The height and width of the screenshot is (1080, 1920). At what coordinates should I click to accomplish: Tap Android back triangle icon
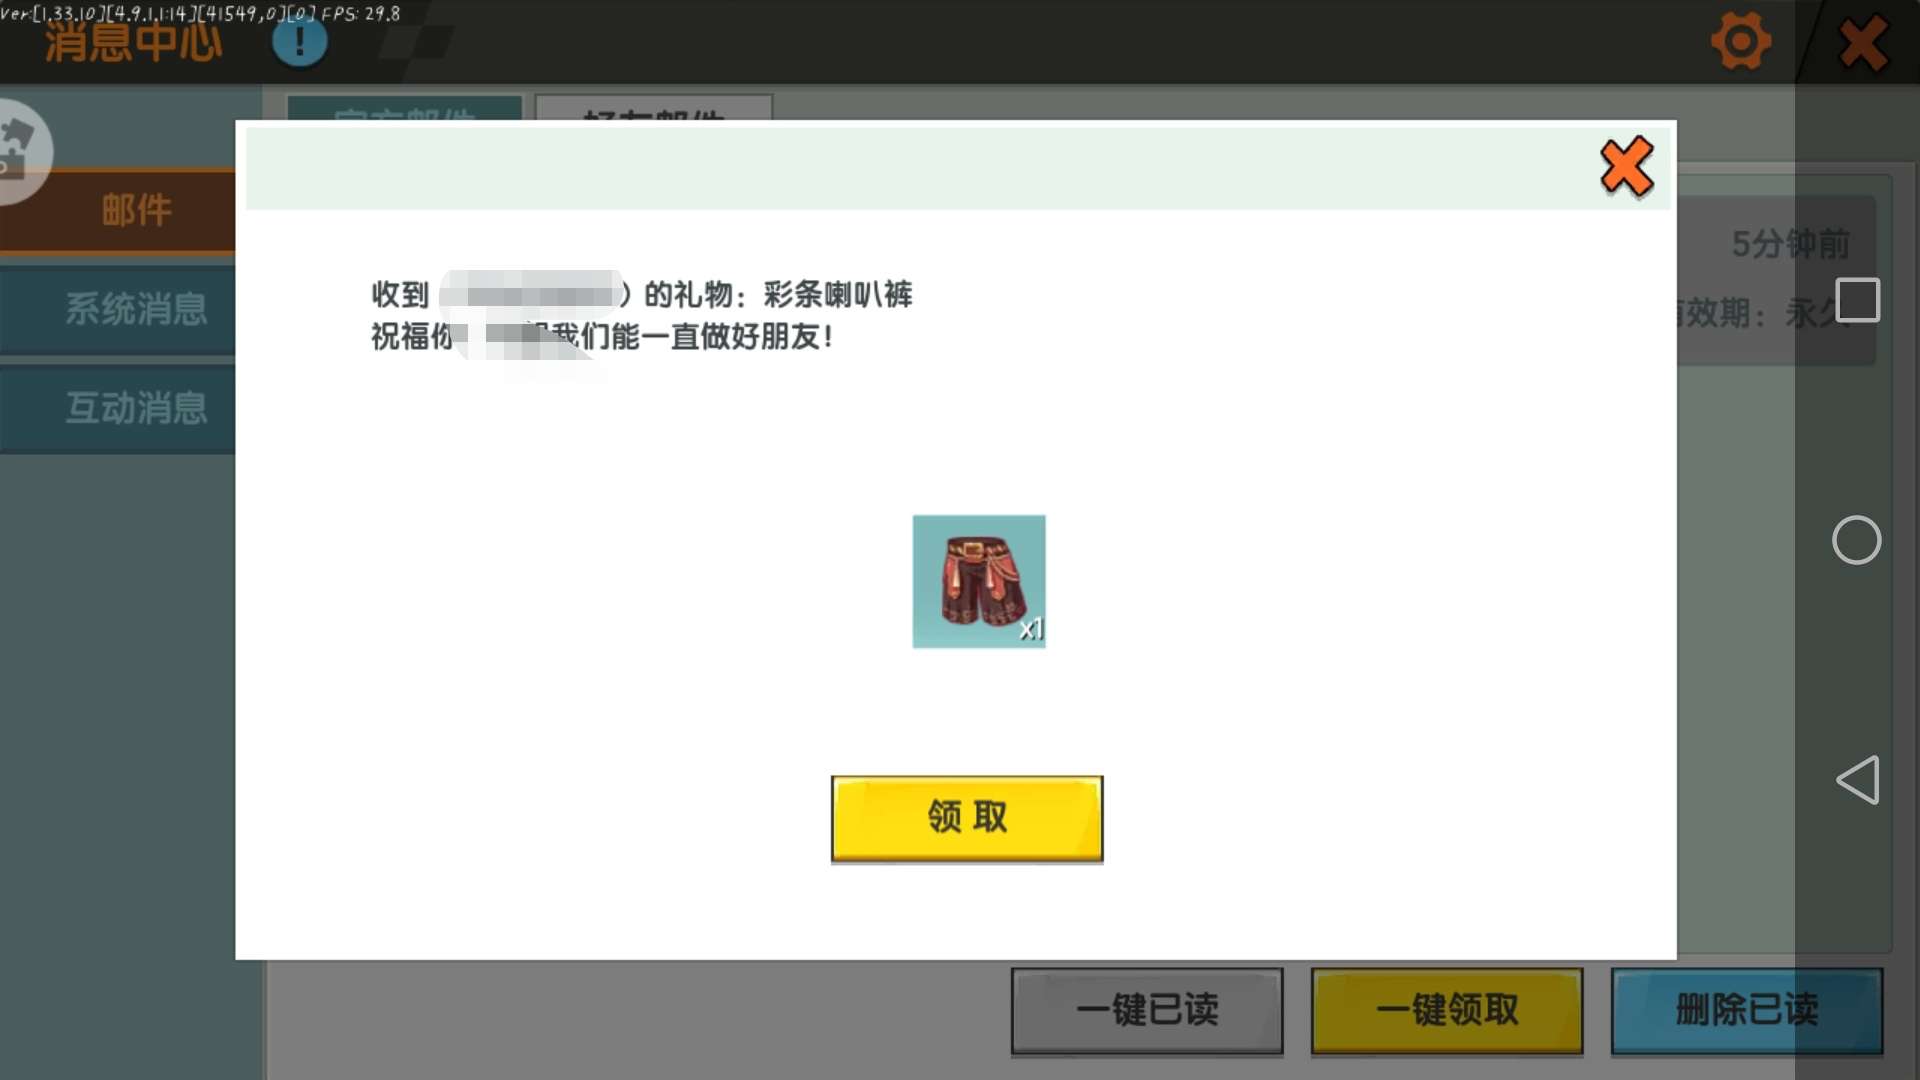tap(1857, 780)
